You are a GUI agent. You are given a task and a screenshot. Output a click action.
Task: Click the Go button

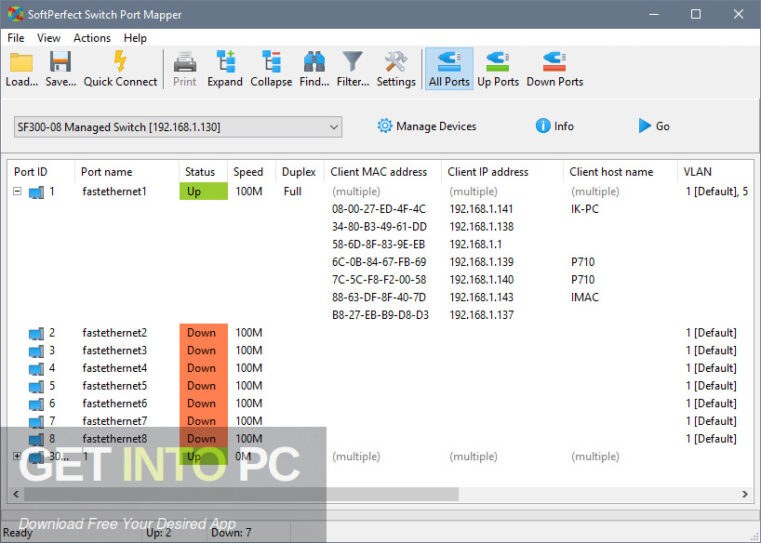click(x=654, y=126)
